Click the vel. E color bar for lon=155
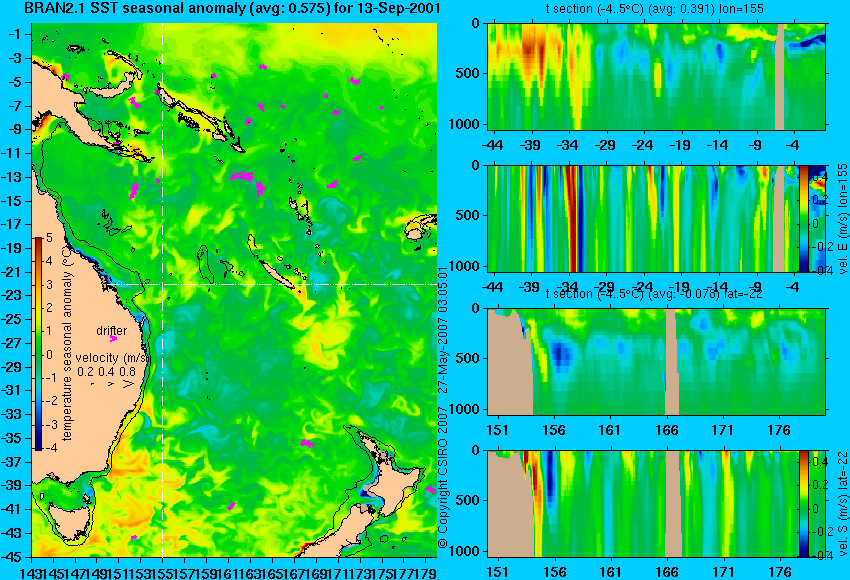Viewport: 850px width, 580px height. tap(803, 218)
